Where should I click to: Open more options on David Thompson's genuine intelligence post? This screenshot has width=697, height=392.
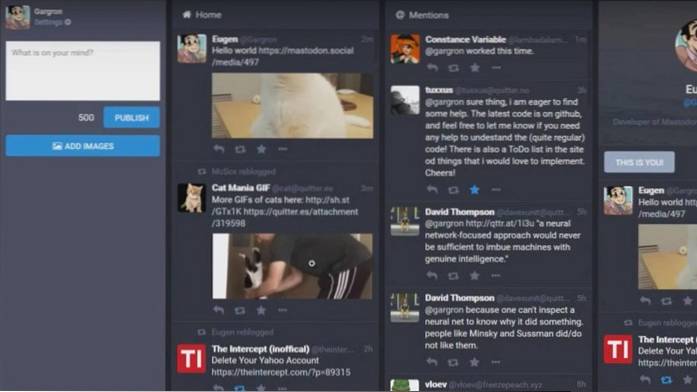click(496, 276)
